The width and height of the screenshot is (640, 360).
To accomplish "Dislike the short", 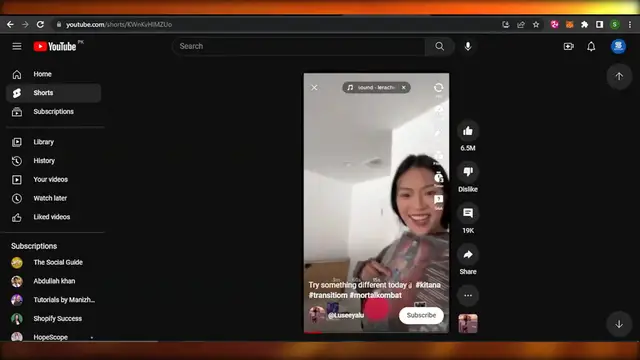I will (x=468, y=171).
